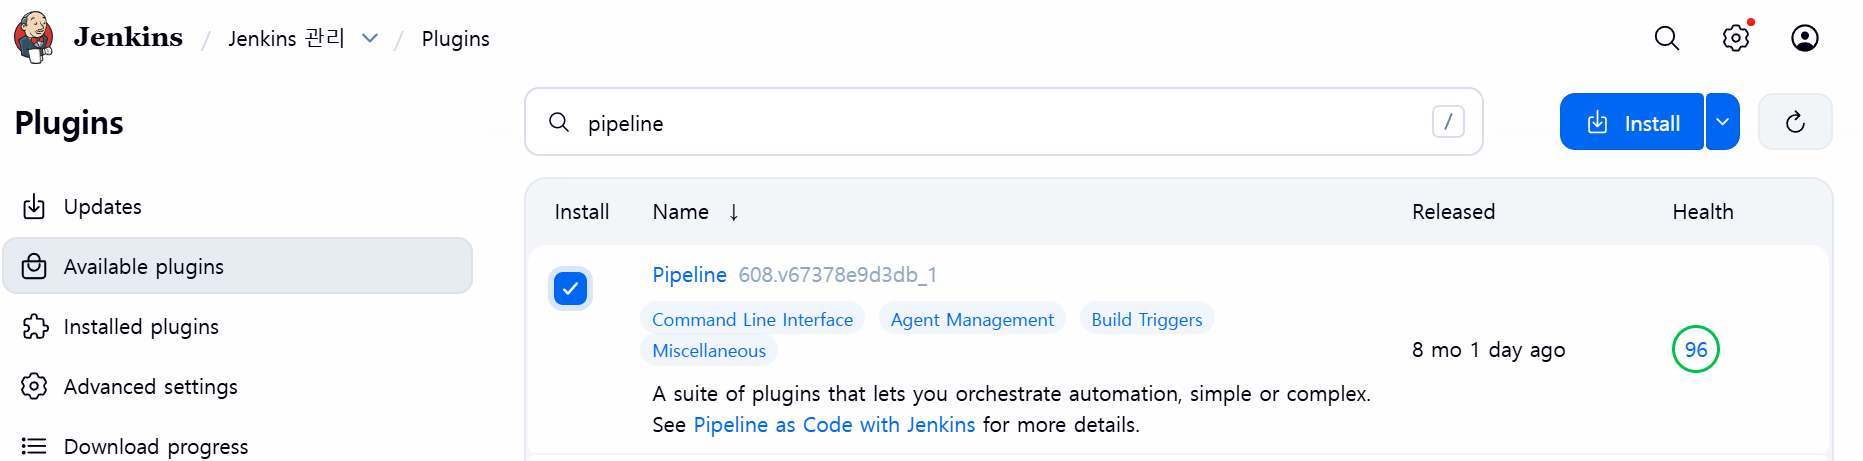This screenshot has height=461, width=1863.
Task: Sort by the Name column header
Action: 680,212
